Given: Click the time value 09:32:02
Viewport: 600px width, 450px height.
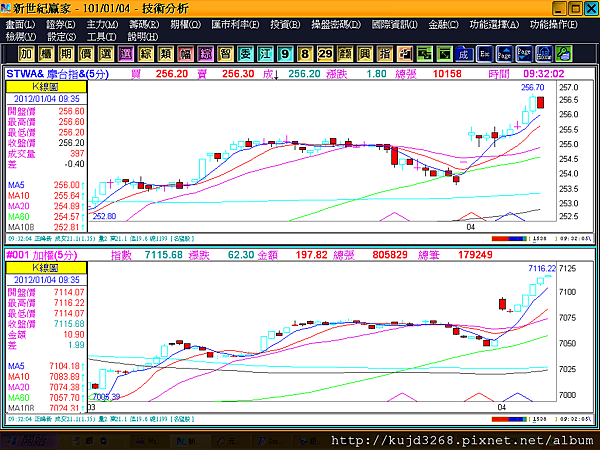Looking at the screenshot, I should (x=543, y=74).
